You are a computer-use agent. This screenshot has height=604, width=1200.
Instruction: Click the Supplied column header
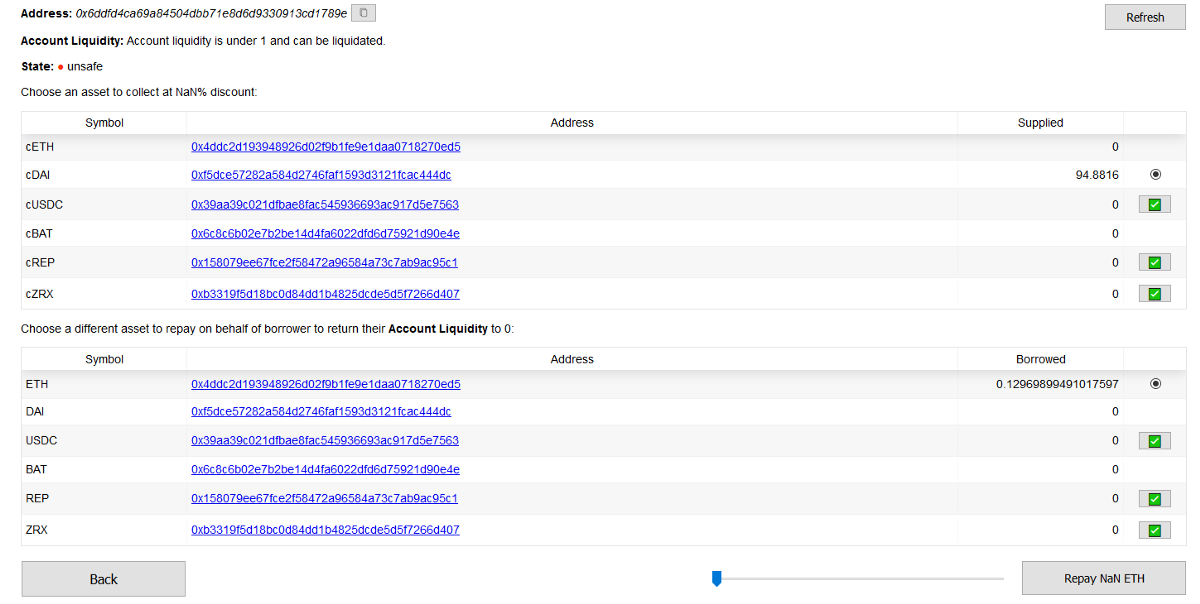point(1040,123)
